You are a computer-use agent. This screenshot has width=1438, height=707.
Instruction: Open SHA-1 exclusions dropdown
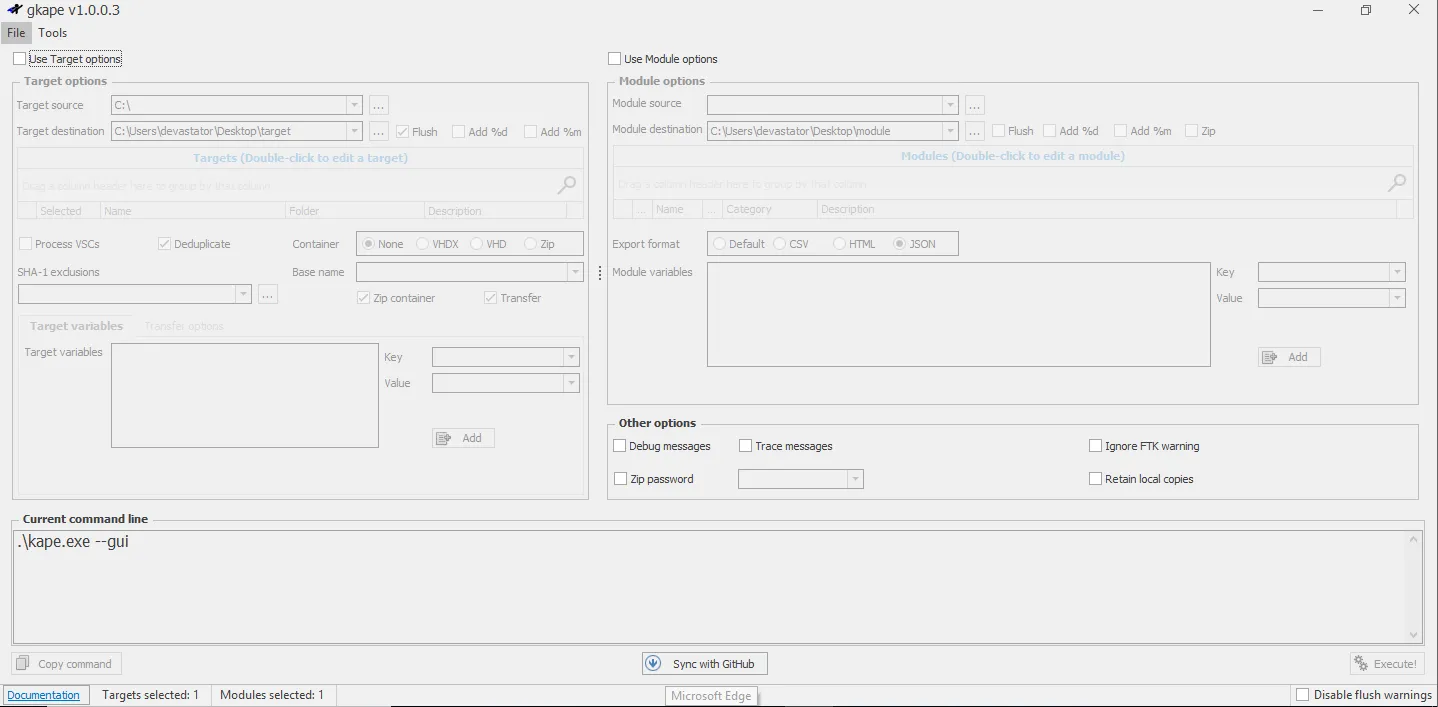(x=243, y=294)
